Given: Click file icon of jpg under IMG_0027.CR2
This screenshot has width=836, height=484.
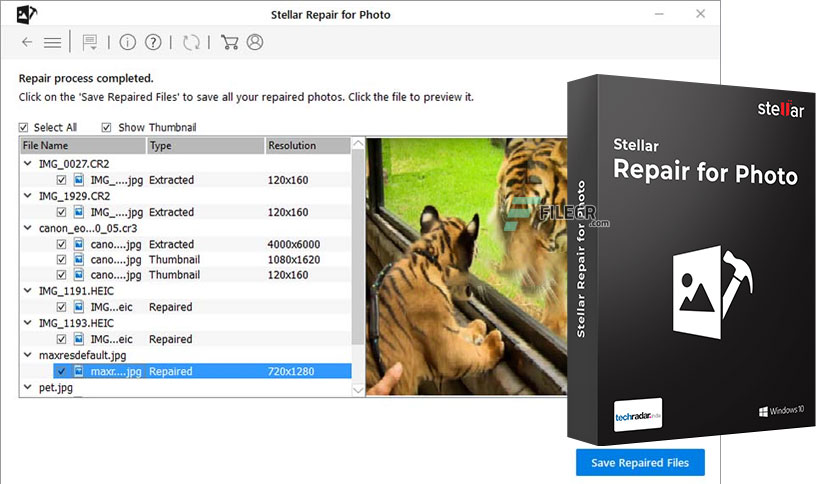Looking at the screenshot, I should pos(79,180).
